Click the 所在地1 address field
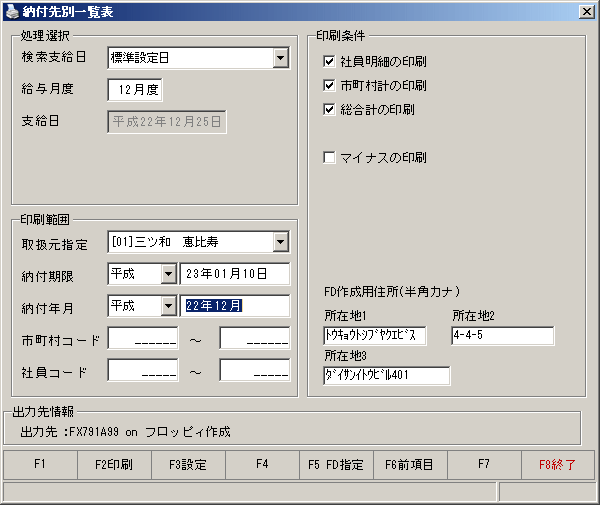Screen dimensions: 600x505 click(x=375, y=336)
